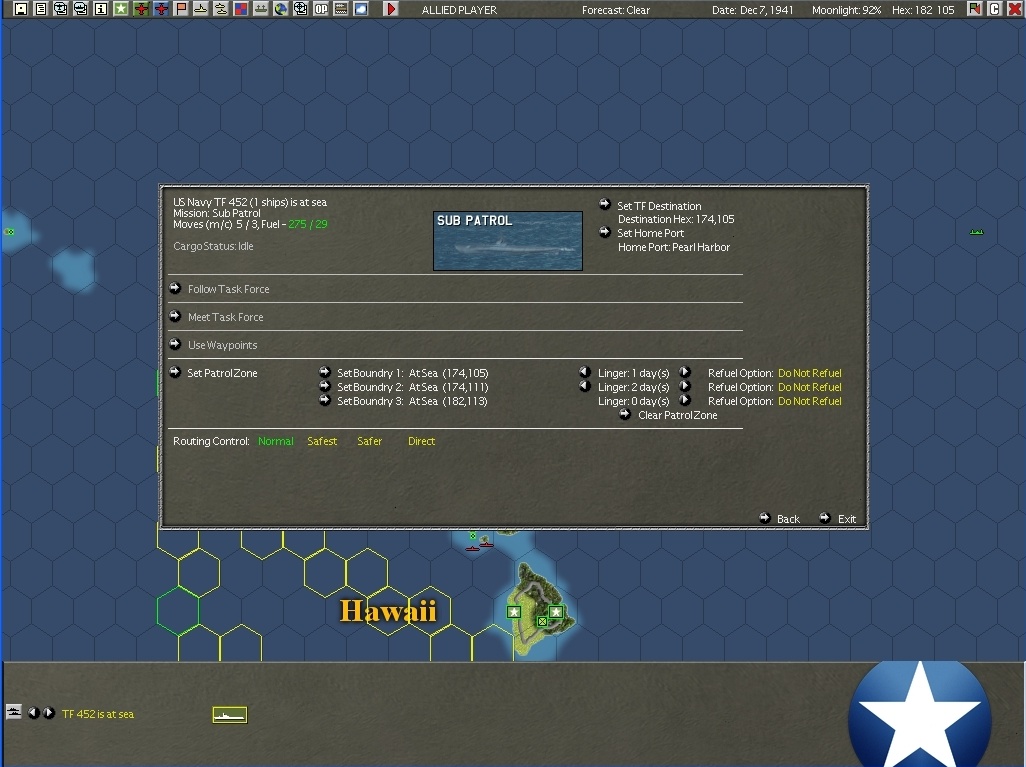Viewport: 1026px width, 767px height.
Task: Choose Safer routing control option
Action: click(370, 441)
